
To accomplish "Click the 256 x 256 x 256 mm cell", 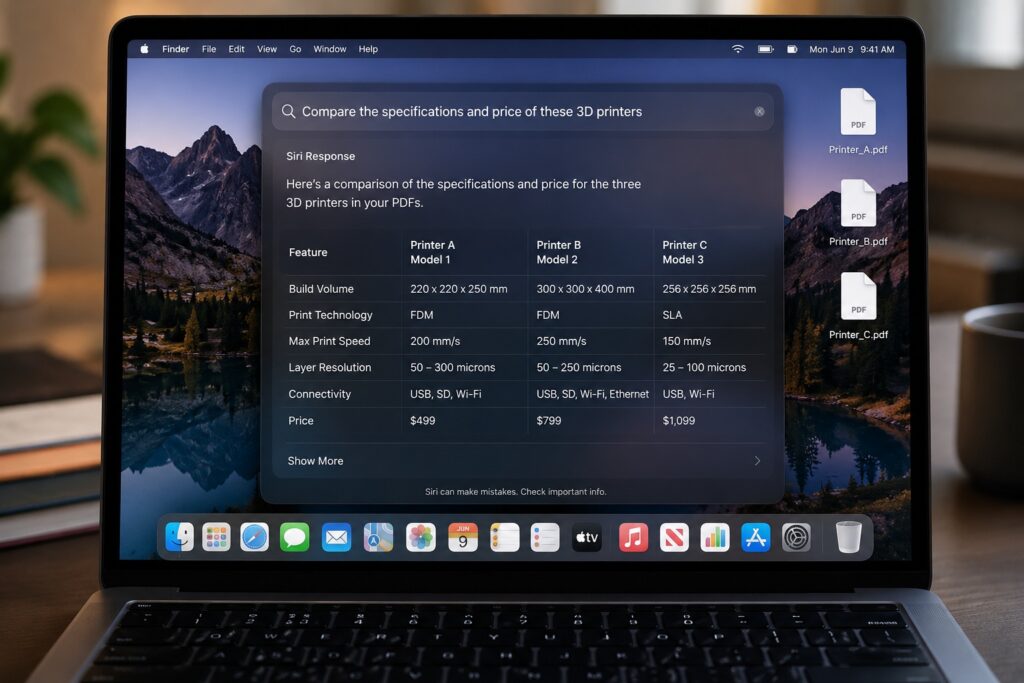I will tap(709, 289).
